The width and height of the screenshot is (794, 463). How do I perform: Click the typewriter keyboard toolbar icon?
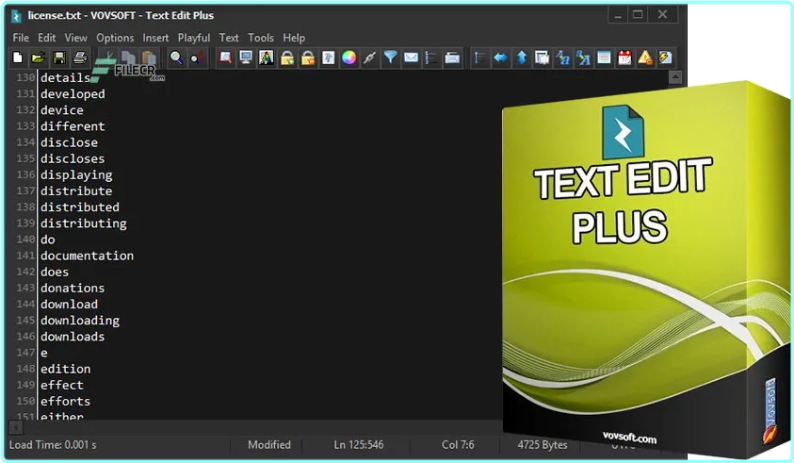coord(452,58)
